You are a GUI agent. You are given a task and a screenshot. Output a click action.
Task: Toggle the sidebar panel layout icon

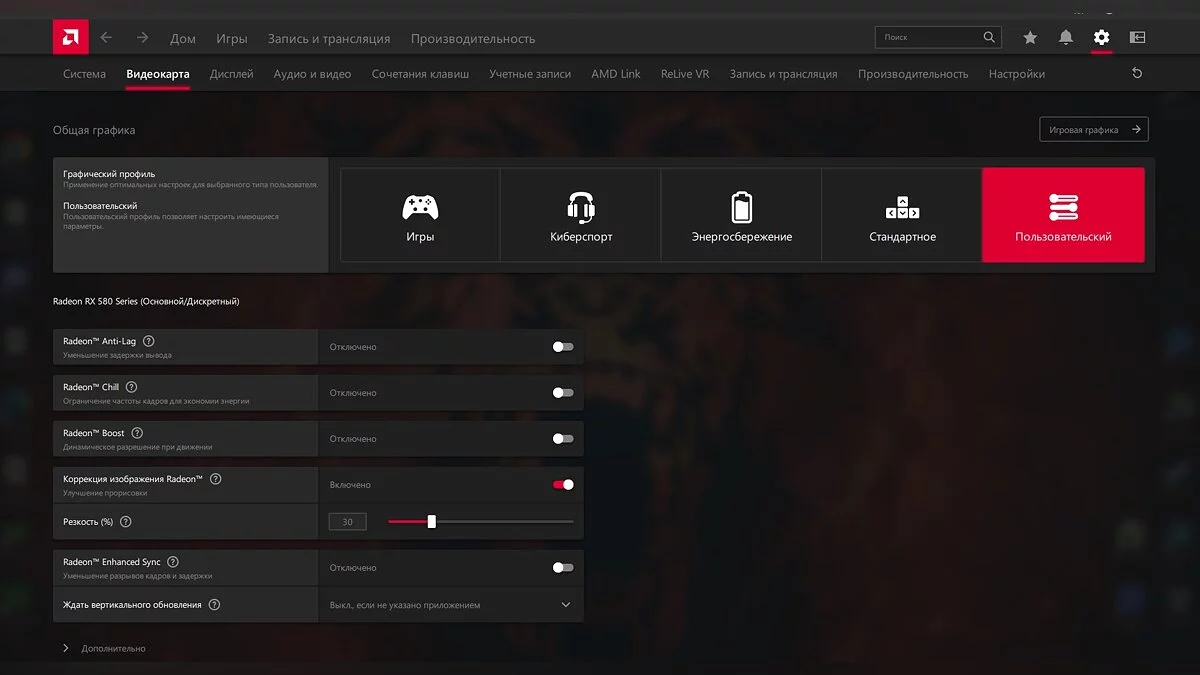tap(1137, 38)
